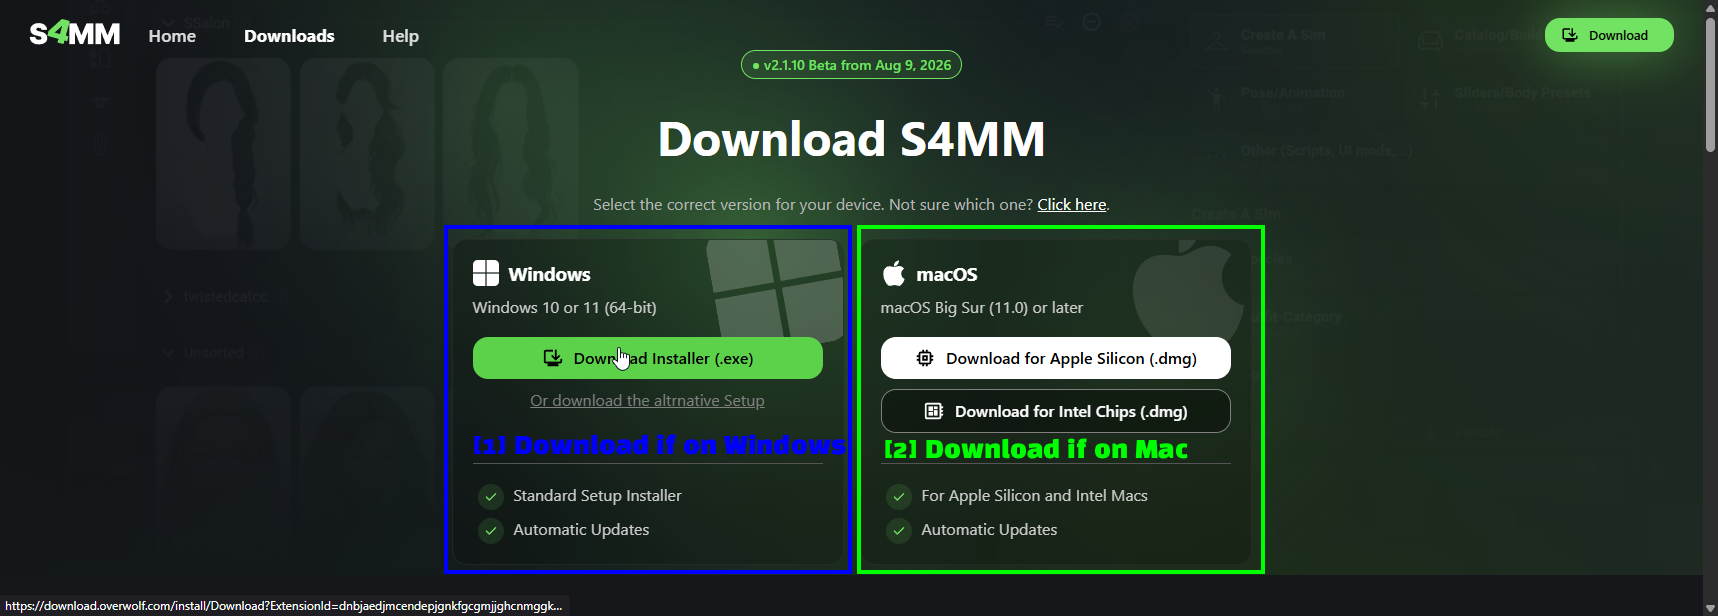Click checkmark beside Standard Setup Installer
1718x616 pixels.
pyautogui.click(x=491, y=496)
